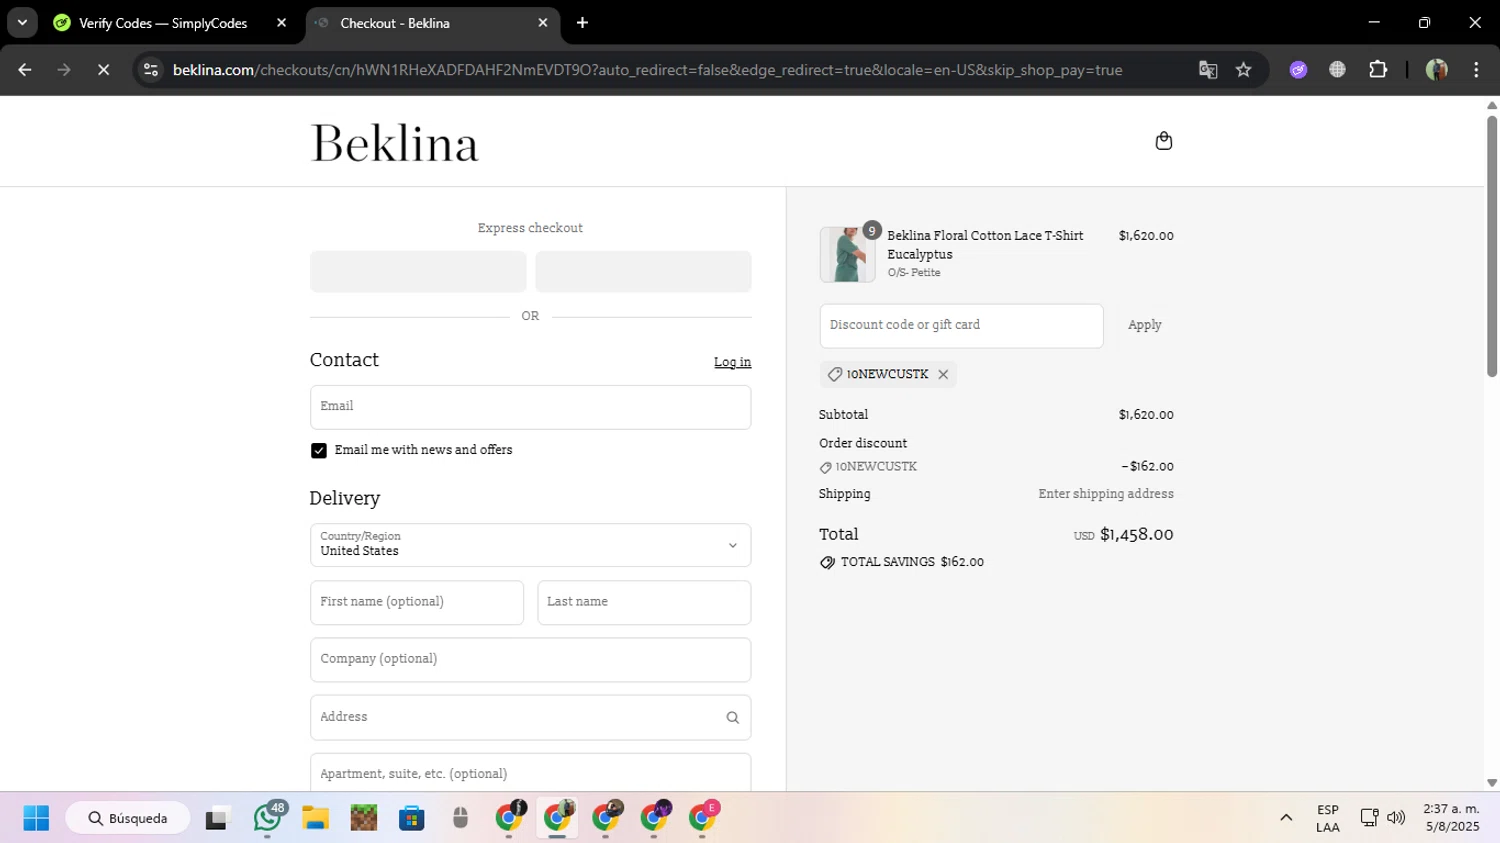
Task: Open a new browser tab
Action: pyautogui.click(x=582, y=23)
